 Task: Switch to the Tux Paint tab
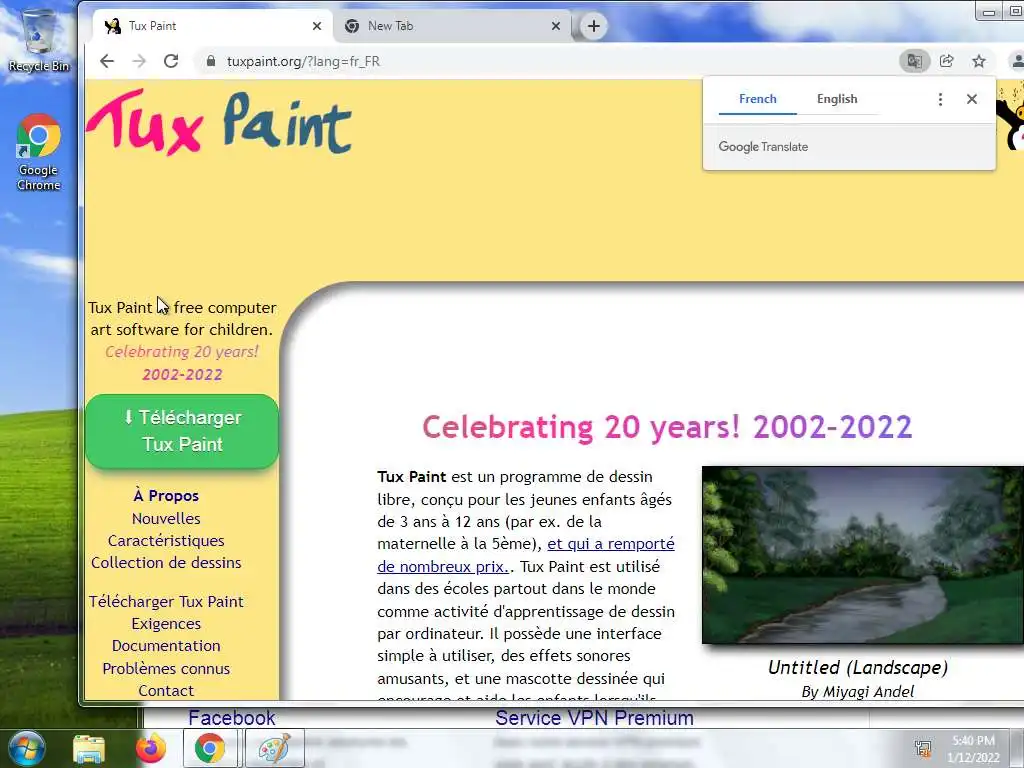[x=211, y=26]
